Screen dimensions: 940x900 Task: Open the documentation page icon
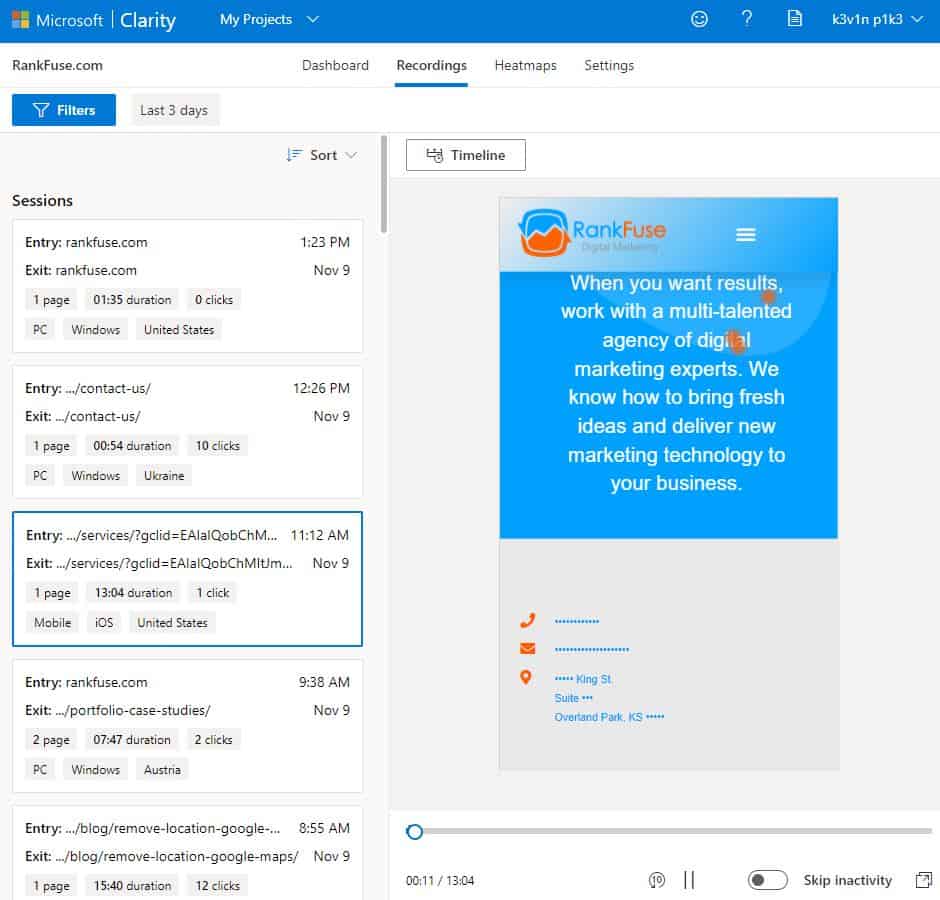click(x=794, y=19)
